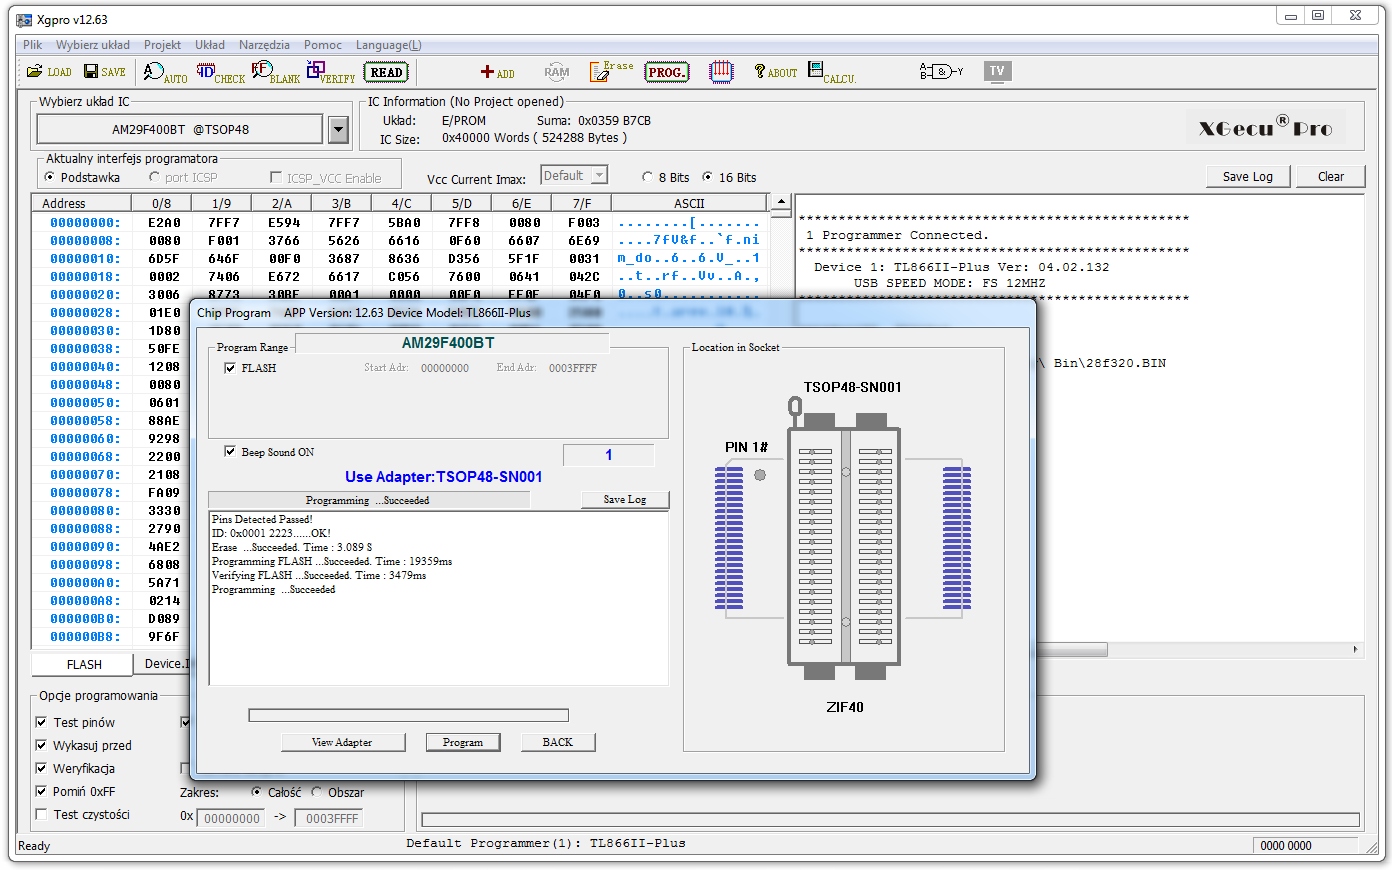Click the ASCII column header
Image resolution: width=1392 pixels, height=870 pixels.
pyautogui.click(x=689, y=203)
